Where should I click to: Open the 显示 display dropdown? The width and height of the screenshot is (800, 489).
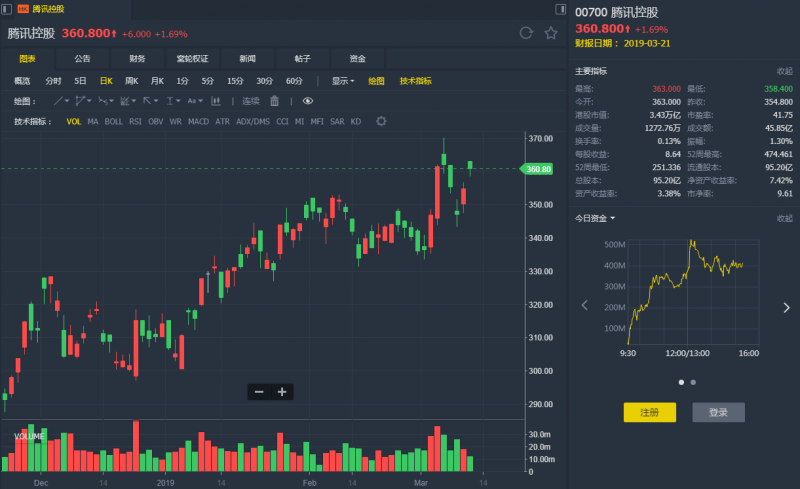click(x=342, y=81)
